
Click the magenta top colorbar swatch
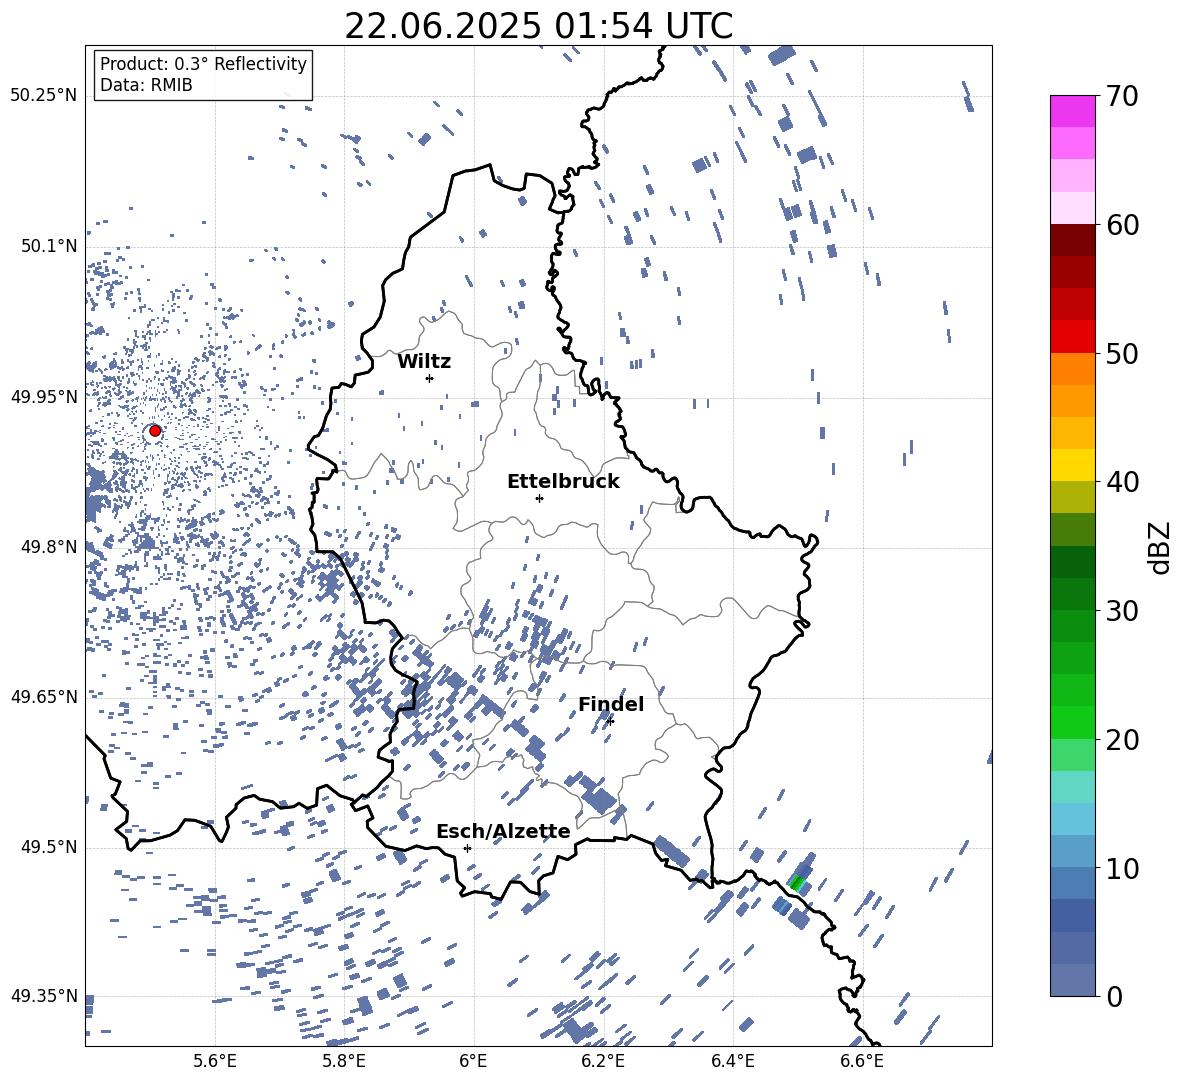tap(1072, 112)
